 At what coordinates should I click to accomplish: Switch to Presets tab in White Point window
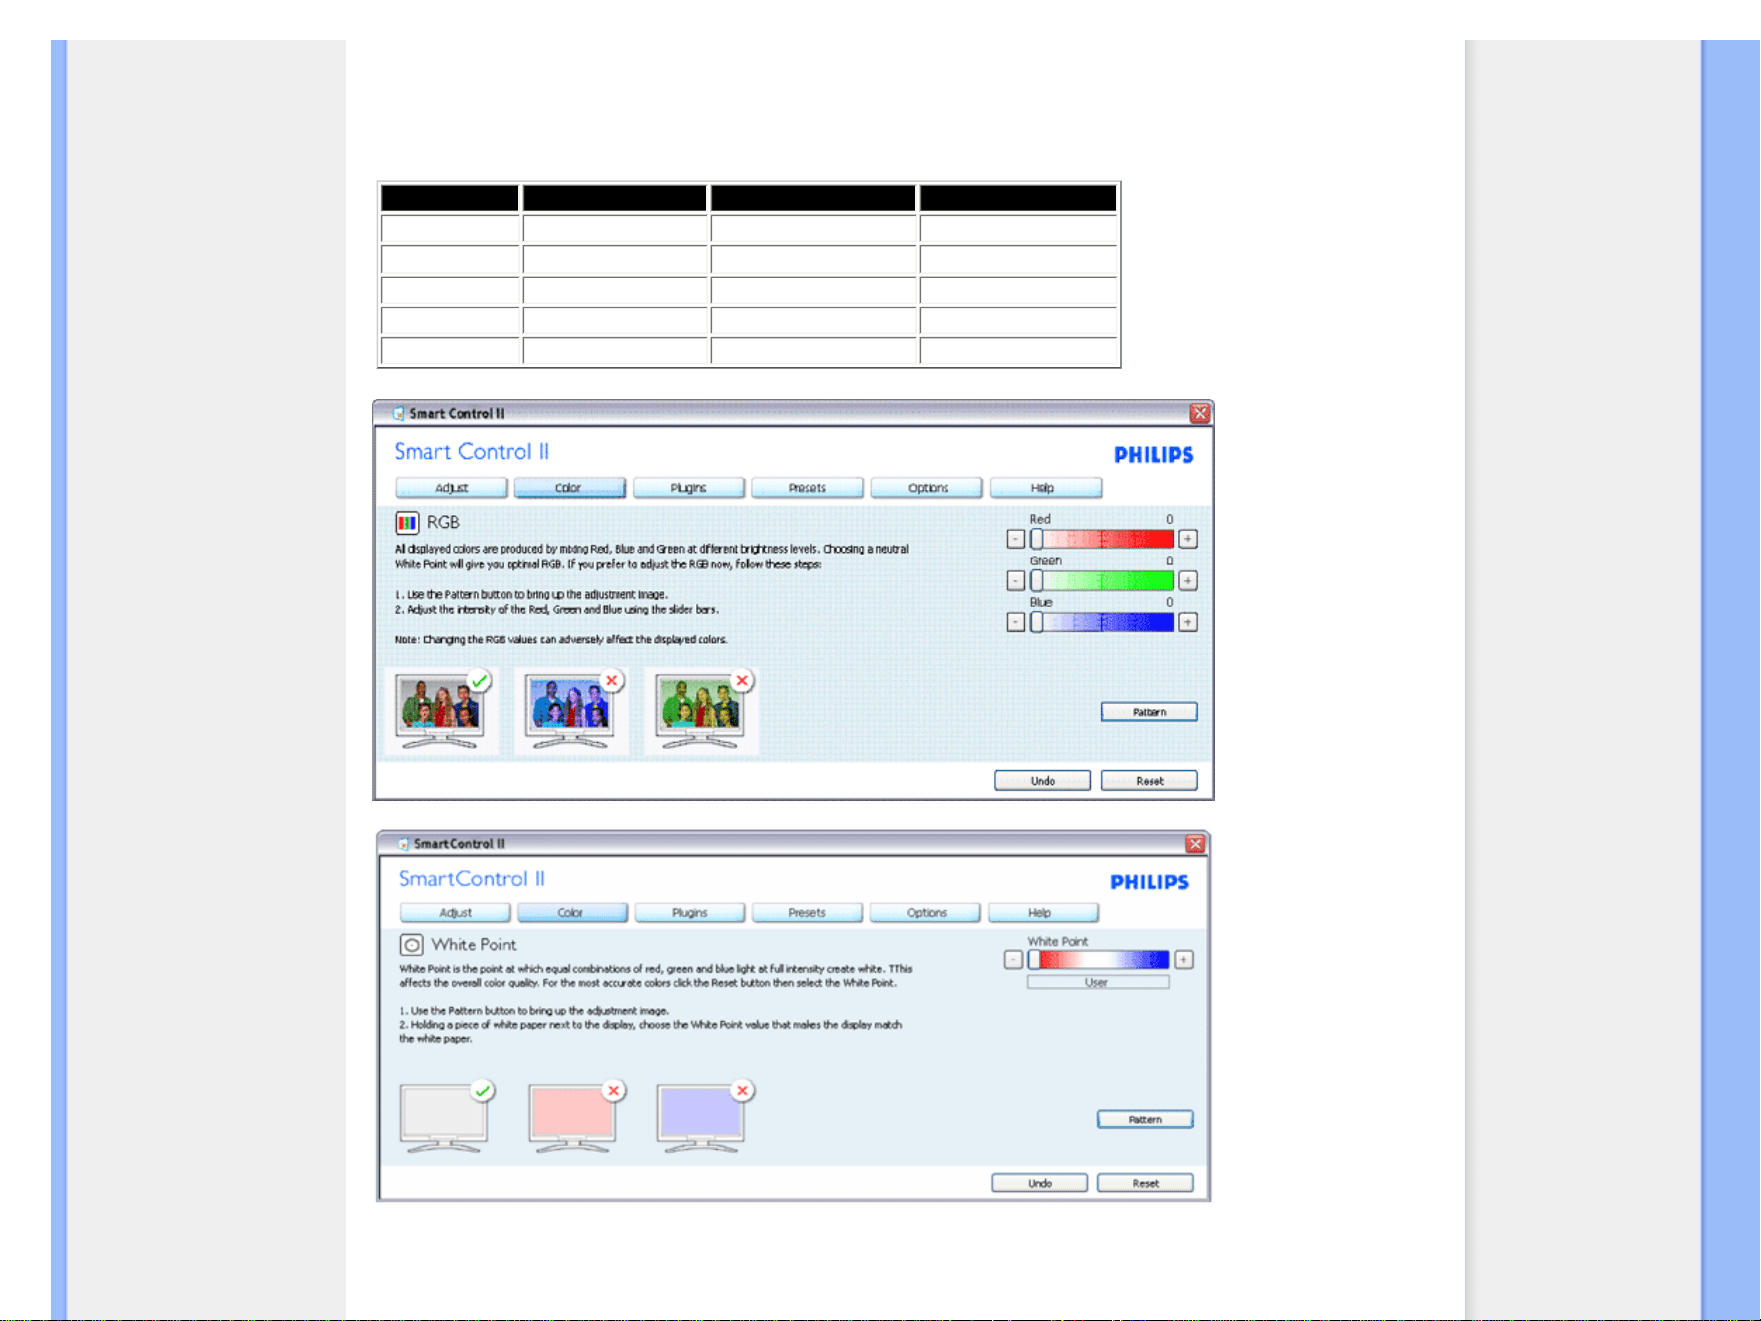coord(807,913)
